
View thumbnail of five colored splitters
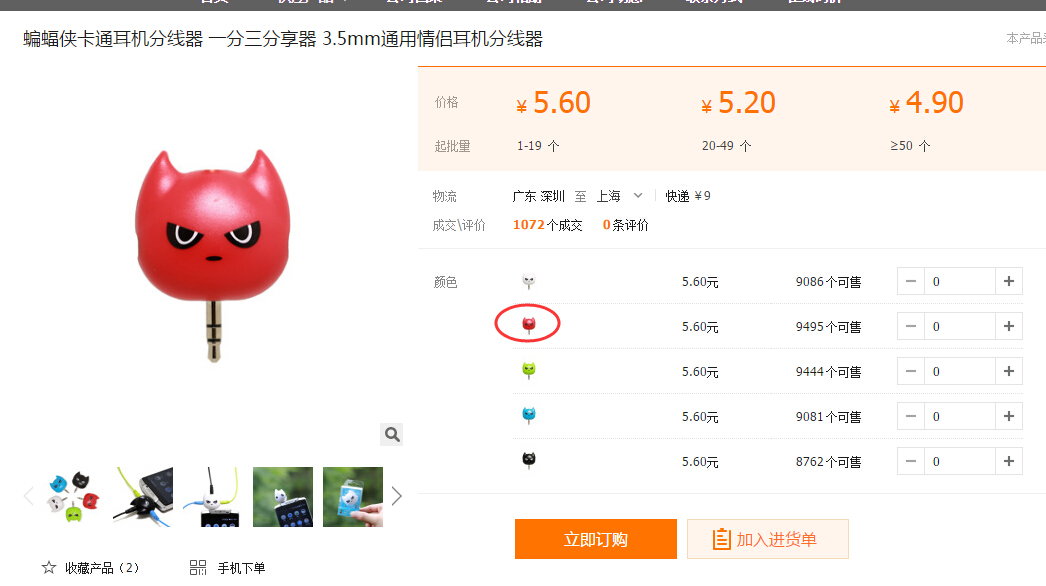click(x=73, y=497)
